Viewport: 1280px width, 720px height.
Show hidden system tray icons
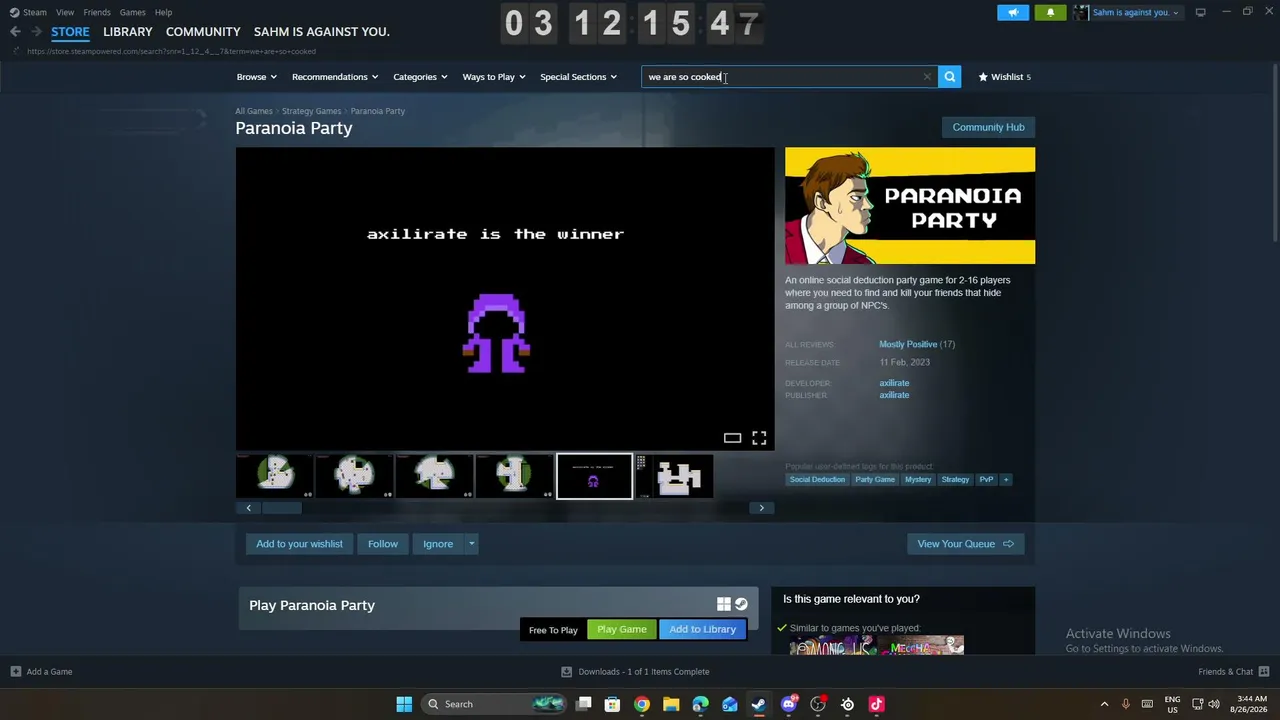(1104, 704)
